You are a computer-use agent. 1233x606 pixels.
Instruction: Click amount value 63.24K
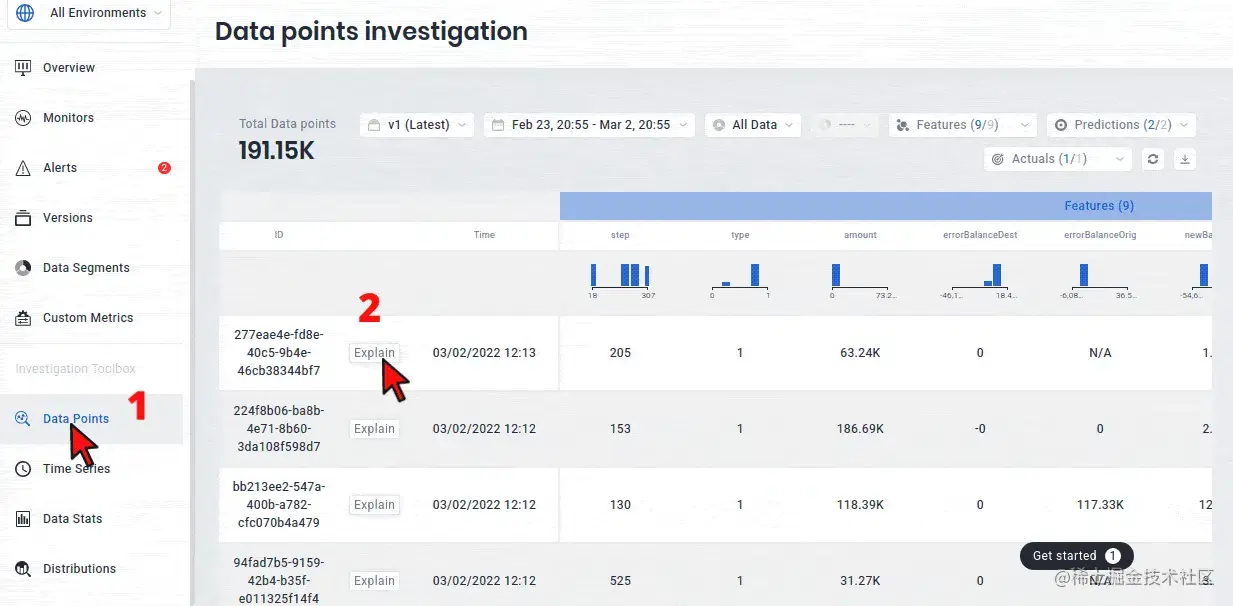pyautogui.click(x=860, y=353)
